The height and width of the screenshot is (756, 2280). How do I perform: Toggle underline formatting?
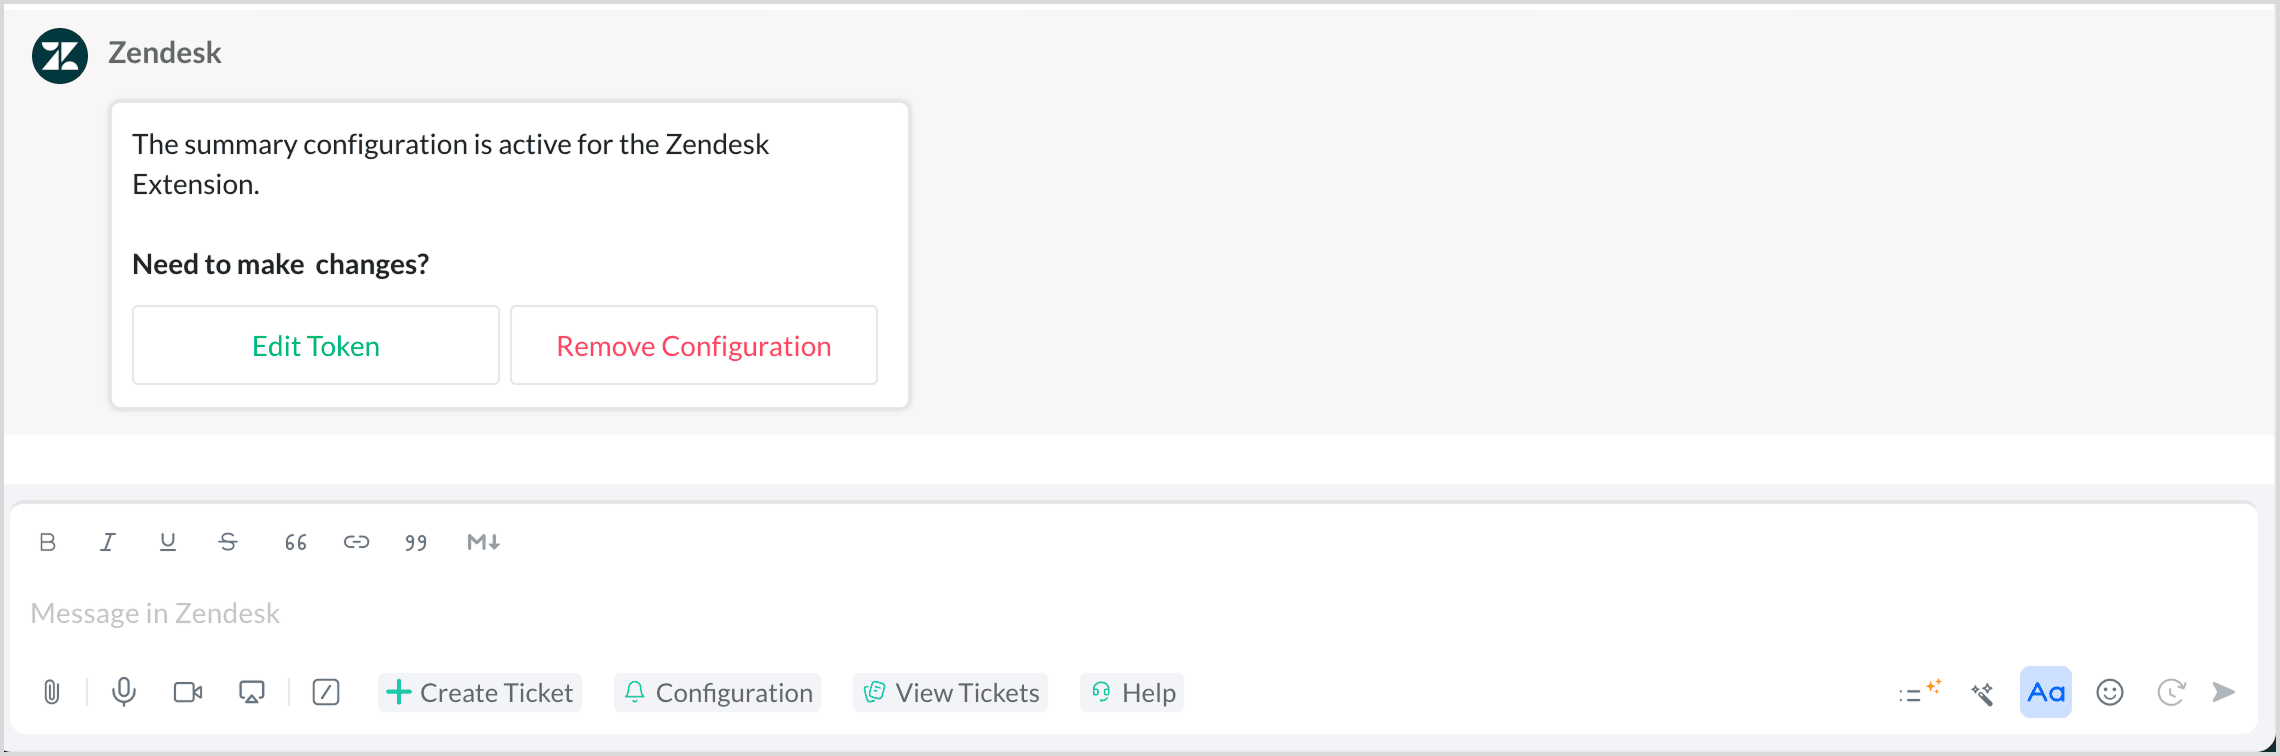point(168,542)
